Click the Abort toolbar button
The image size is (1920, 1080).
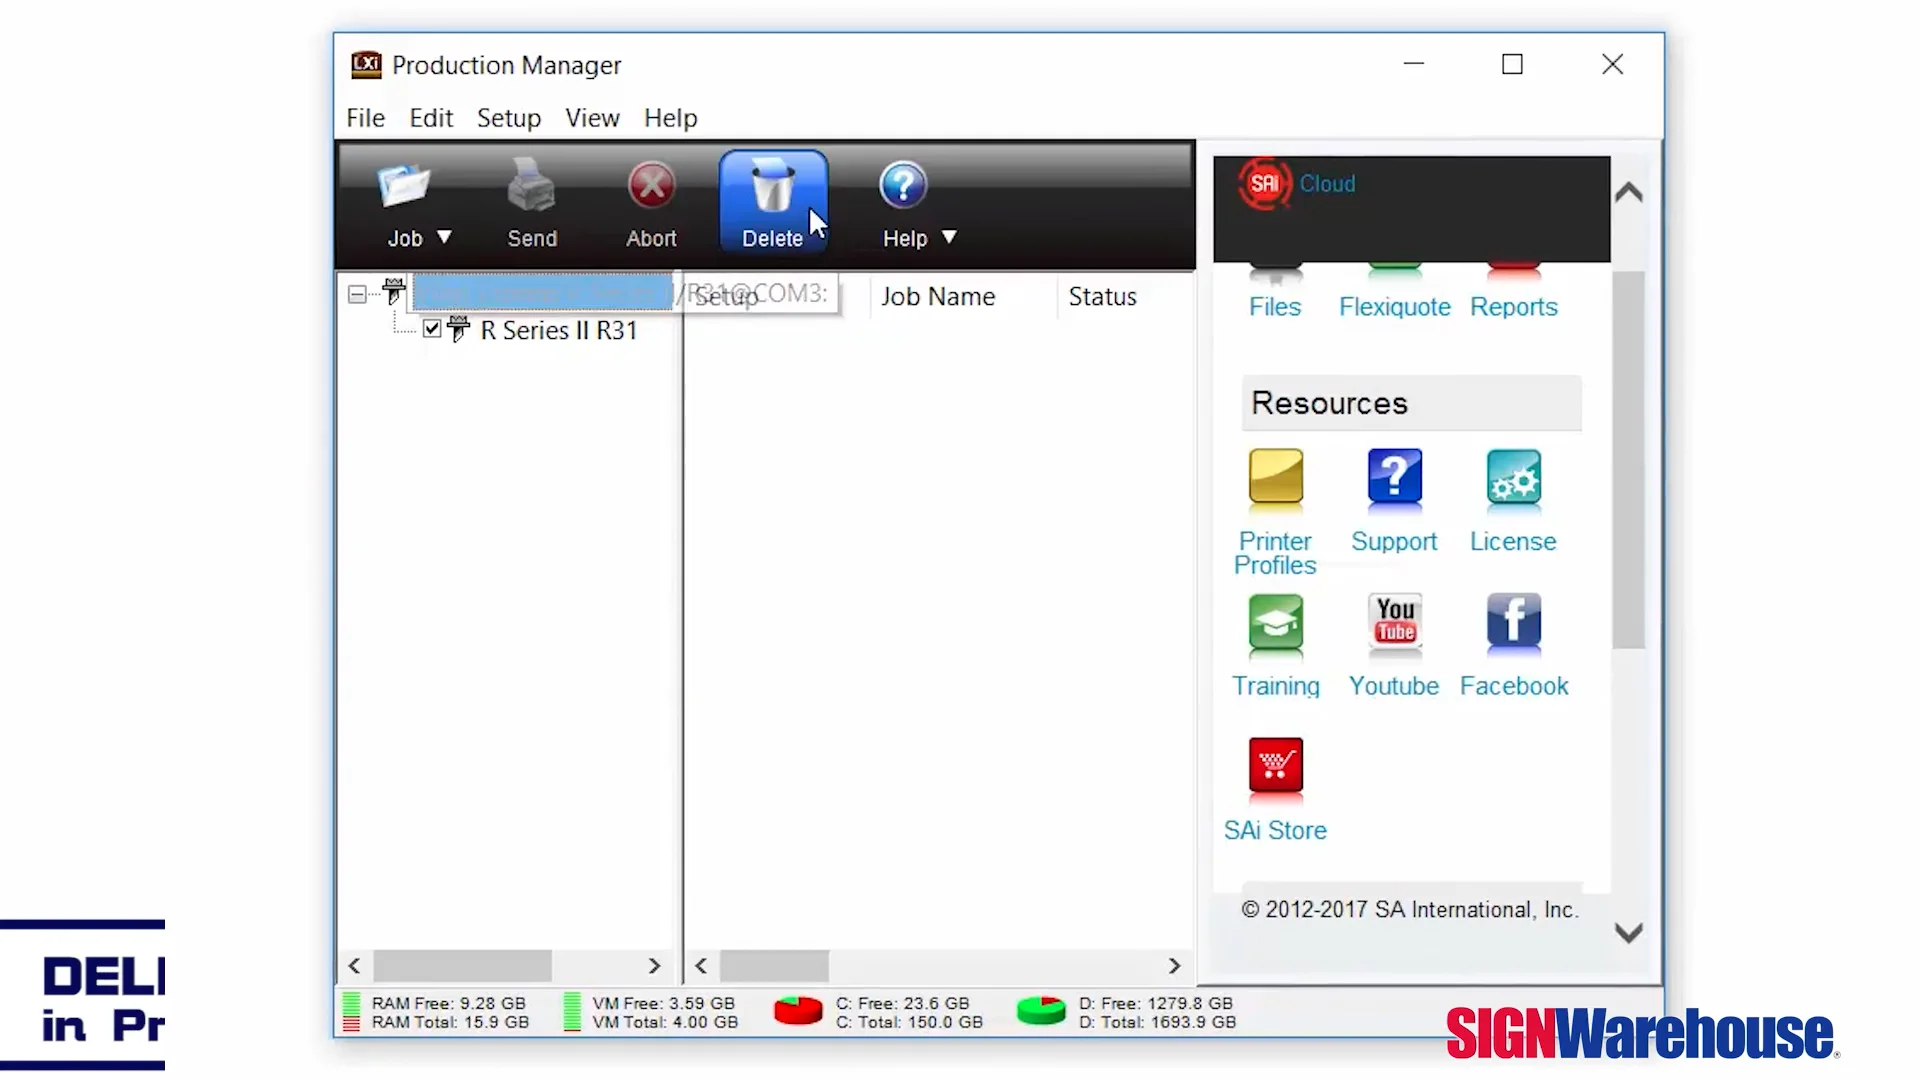click(651, 204)
